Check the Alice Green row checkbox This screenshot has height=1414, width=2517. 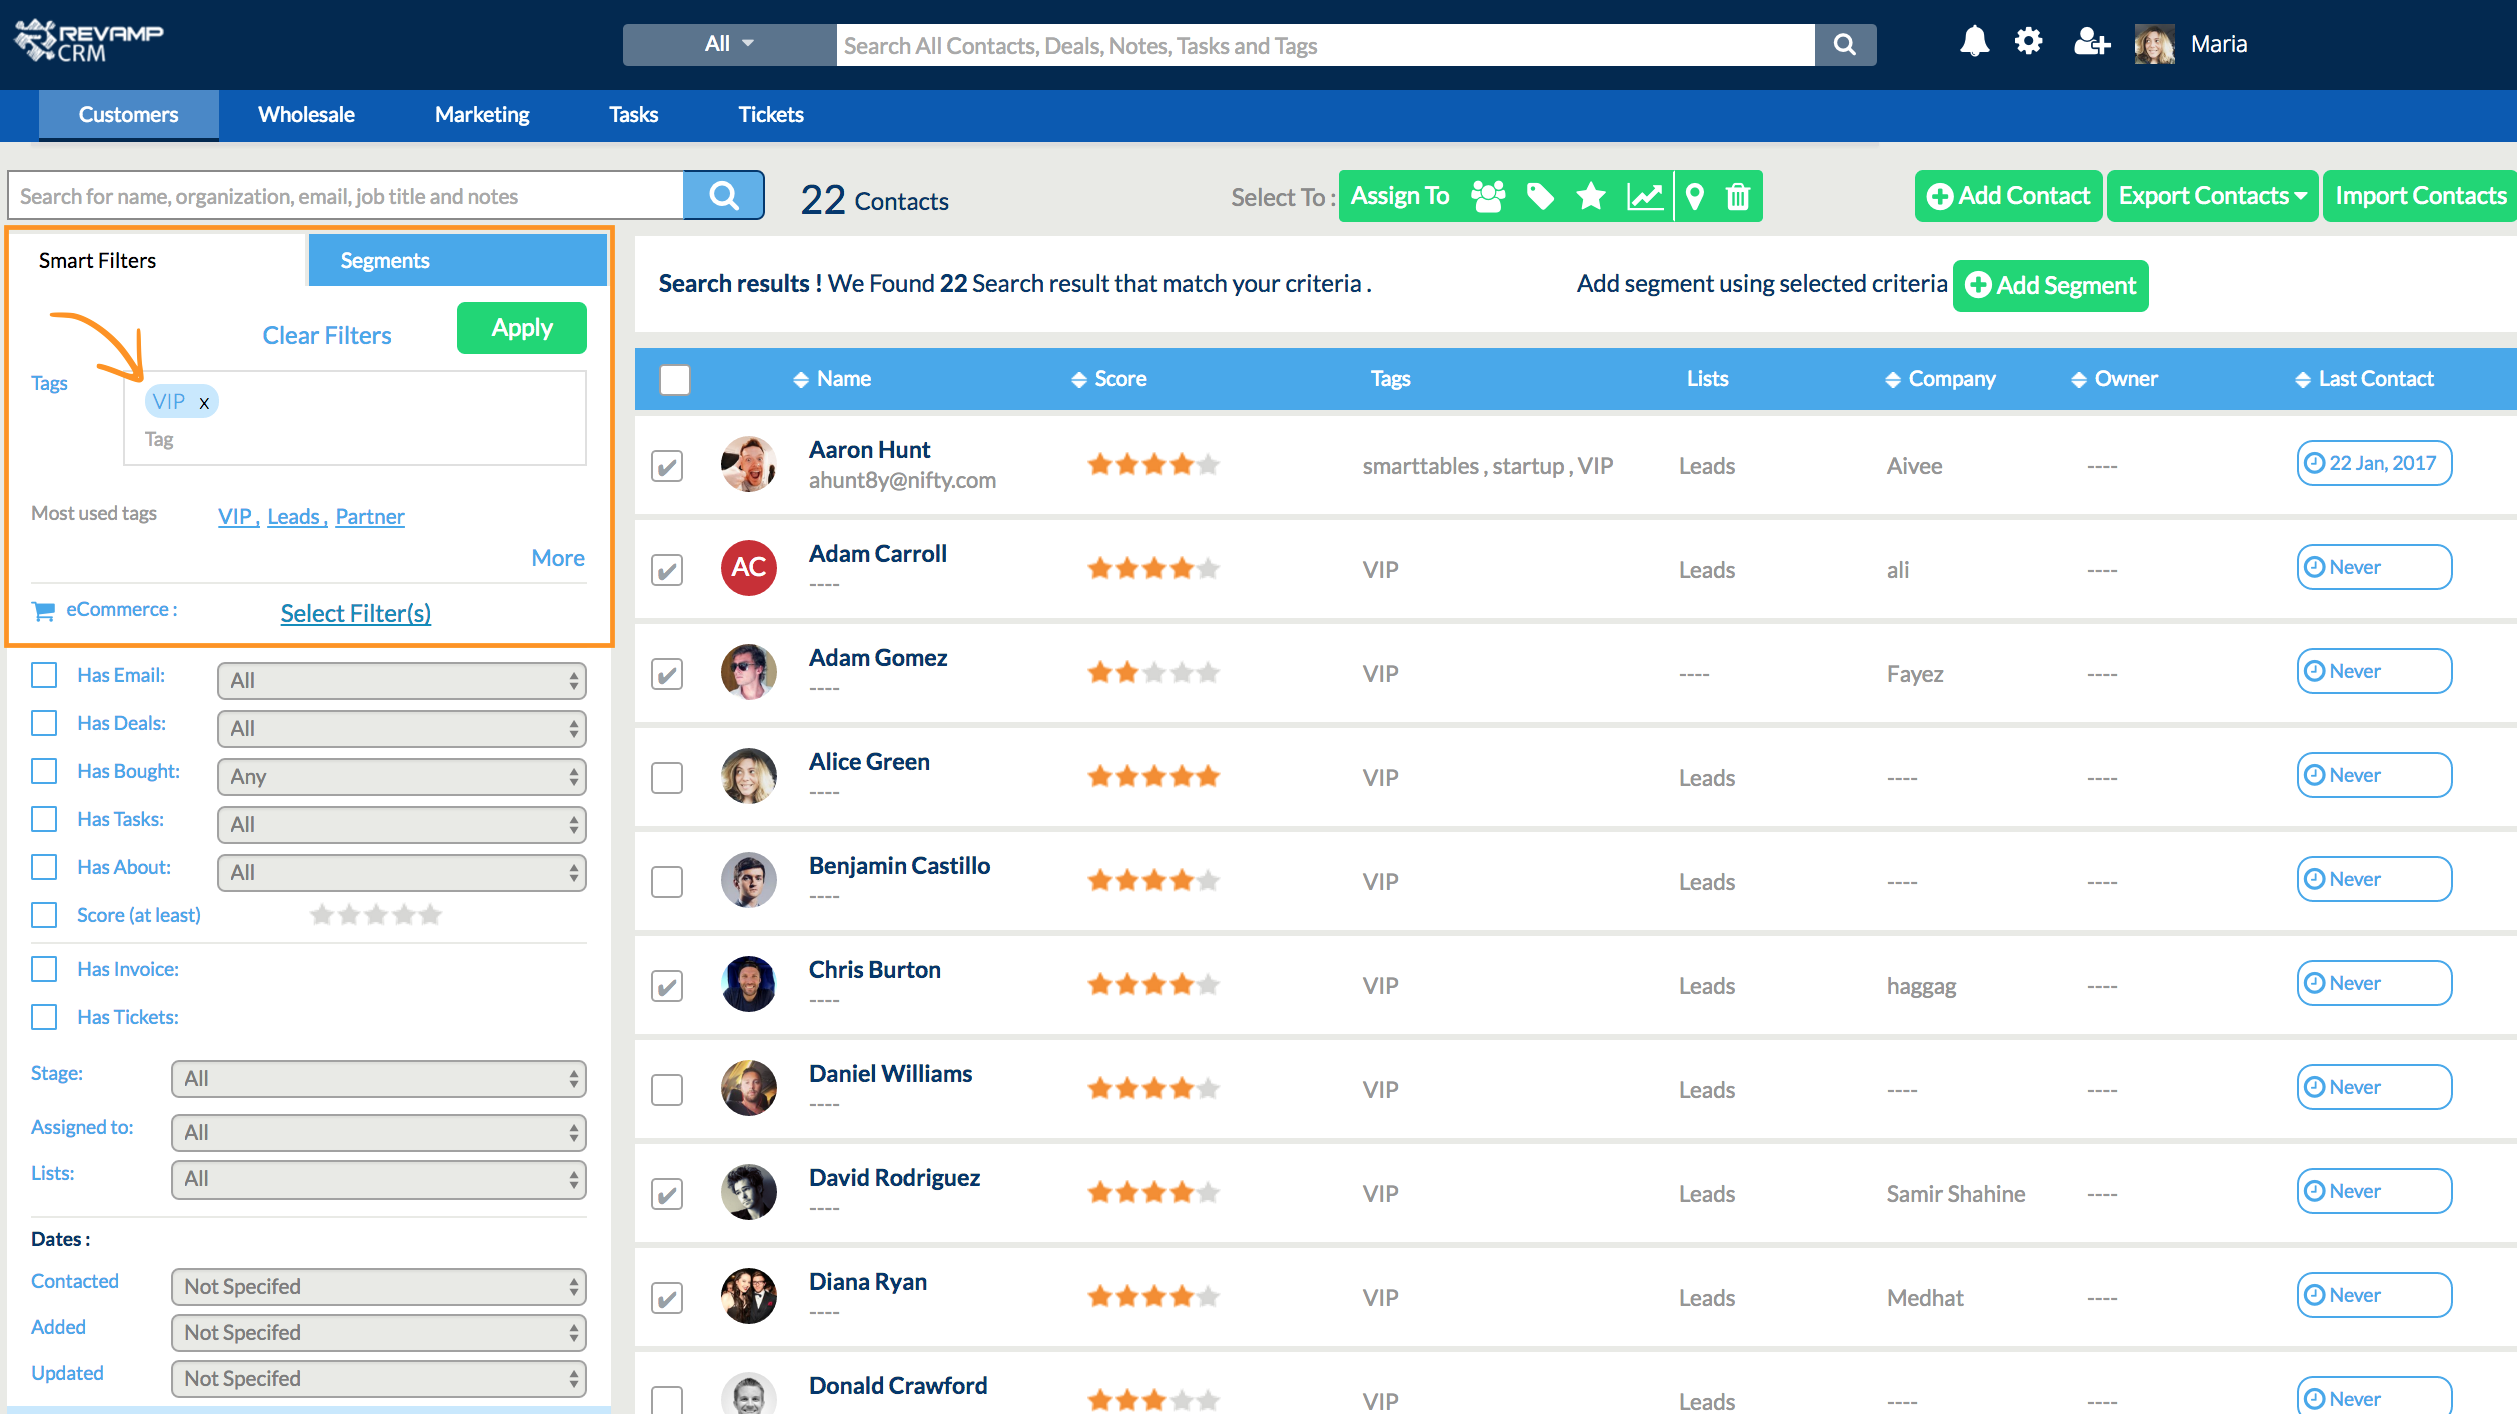667,778
